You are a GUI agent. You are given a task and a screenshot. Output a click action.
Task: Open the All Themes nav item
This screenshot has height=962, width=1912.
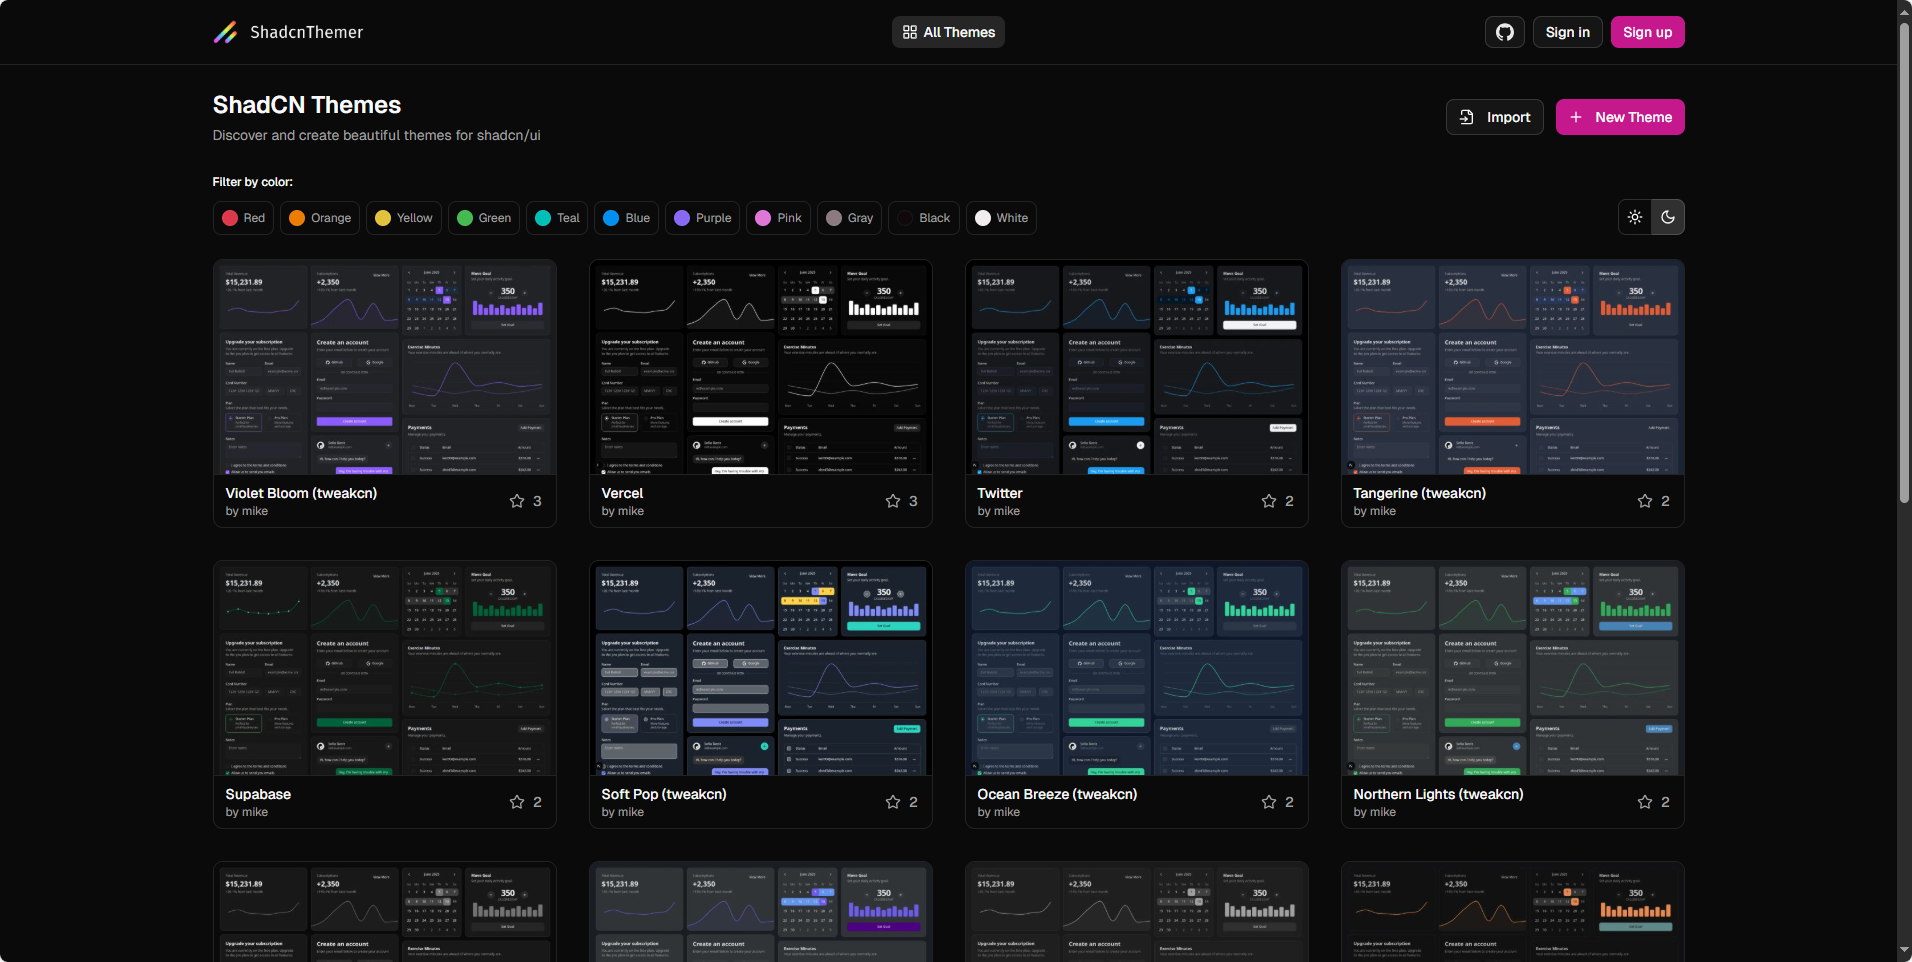(948, 32)
